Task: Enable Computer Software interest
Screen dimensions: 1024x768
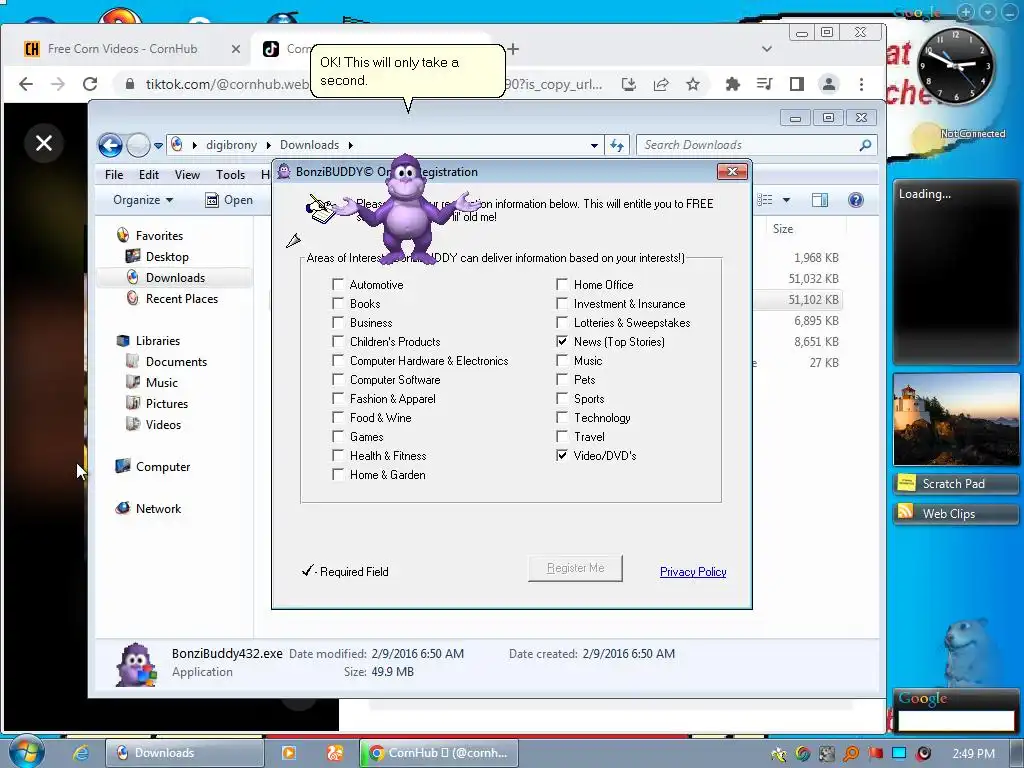Action: tap(338, 379)
